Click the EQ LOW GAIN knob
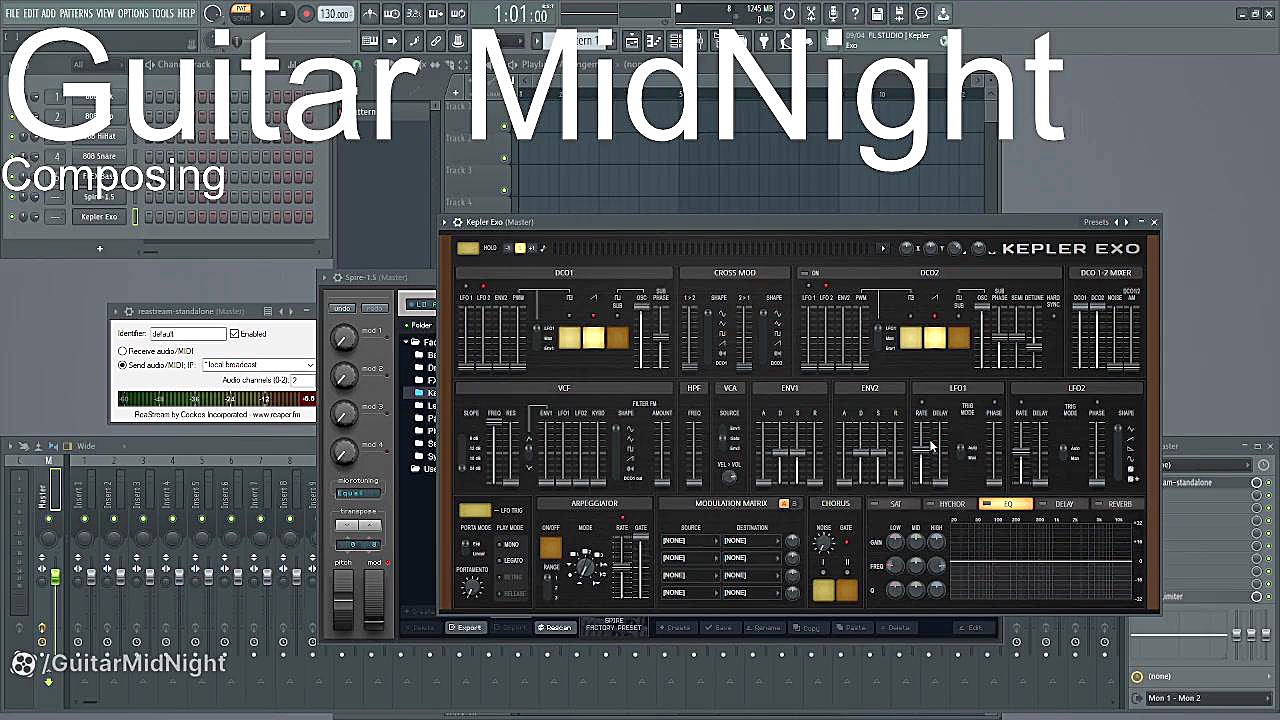The height and width of the screenshot is (720, 1280). point(895,542)
